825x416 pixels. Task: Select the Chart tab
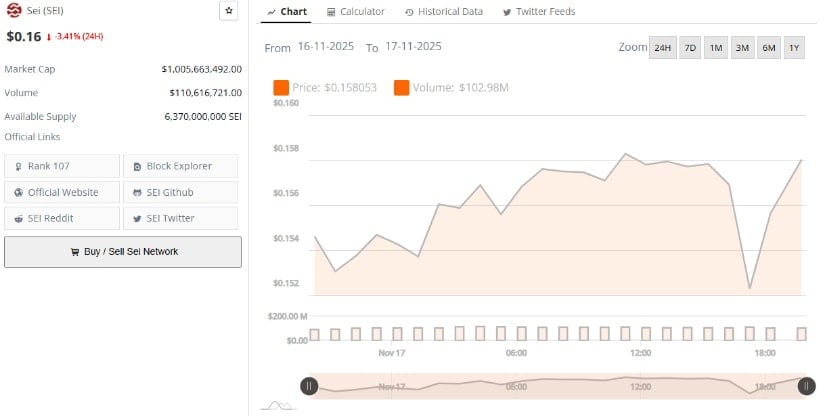click(288, 12)
